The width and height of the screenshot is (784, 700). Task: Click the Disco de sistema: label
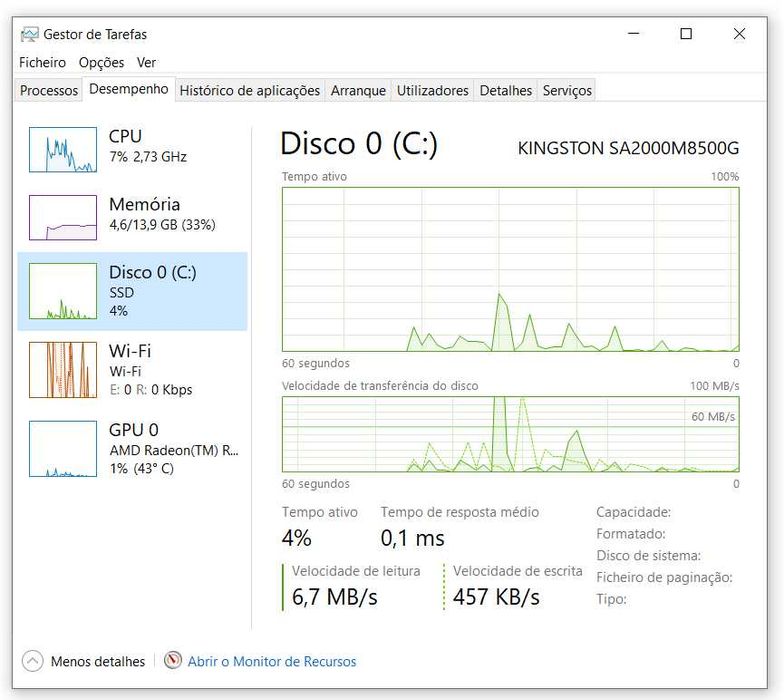pyautogui.click(x=648, y=556)
